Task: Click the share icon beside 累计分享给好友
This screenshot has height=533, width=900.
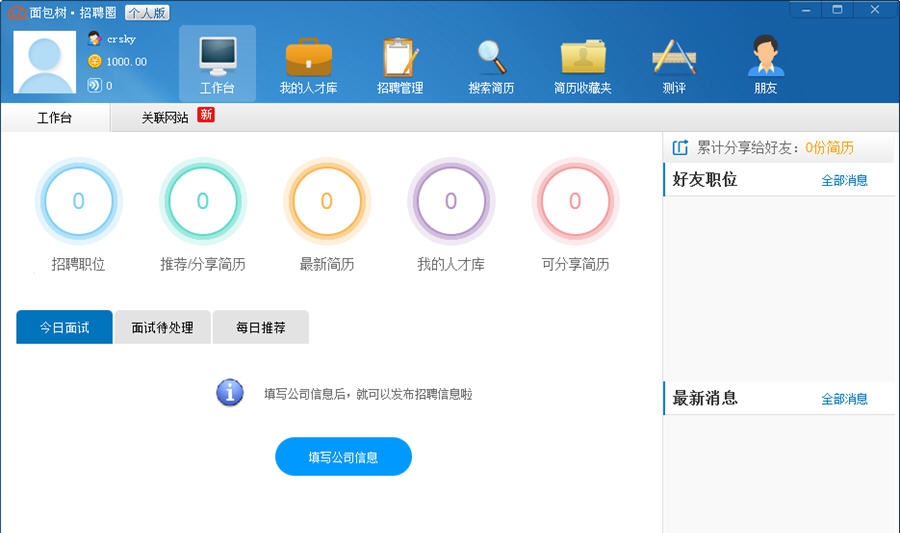Action: [680, 148]
